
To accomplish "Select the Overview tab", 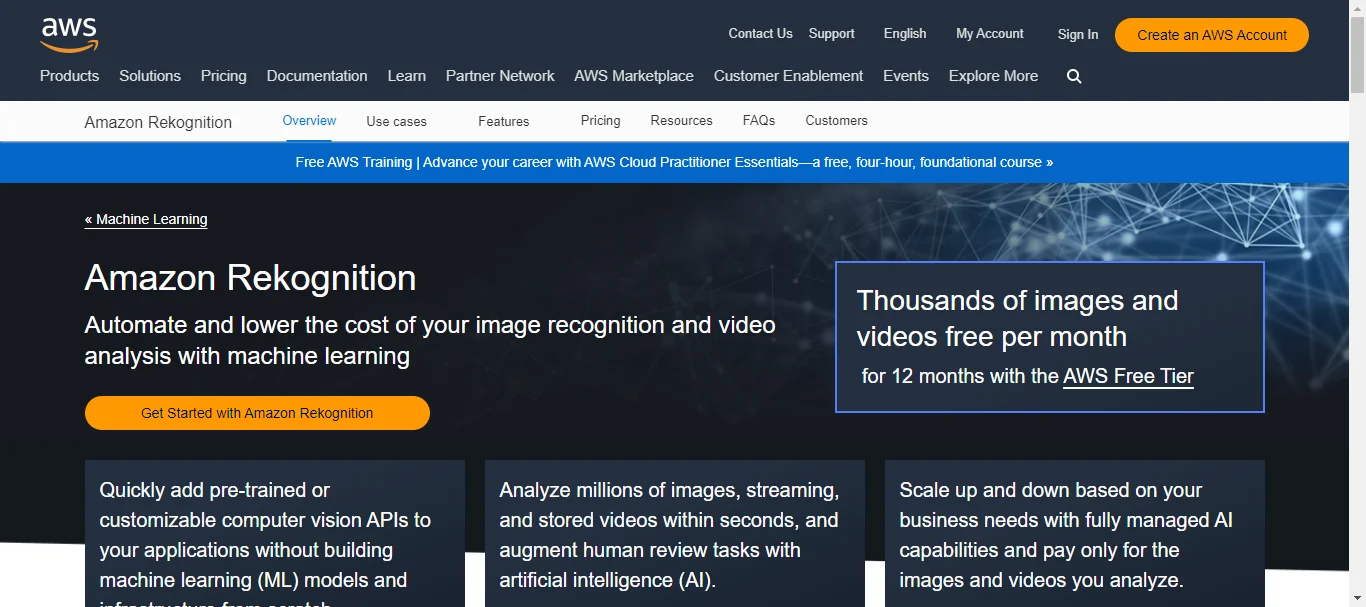I will 309,121.
